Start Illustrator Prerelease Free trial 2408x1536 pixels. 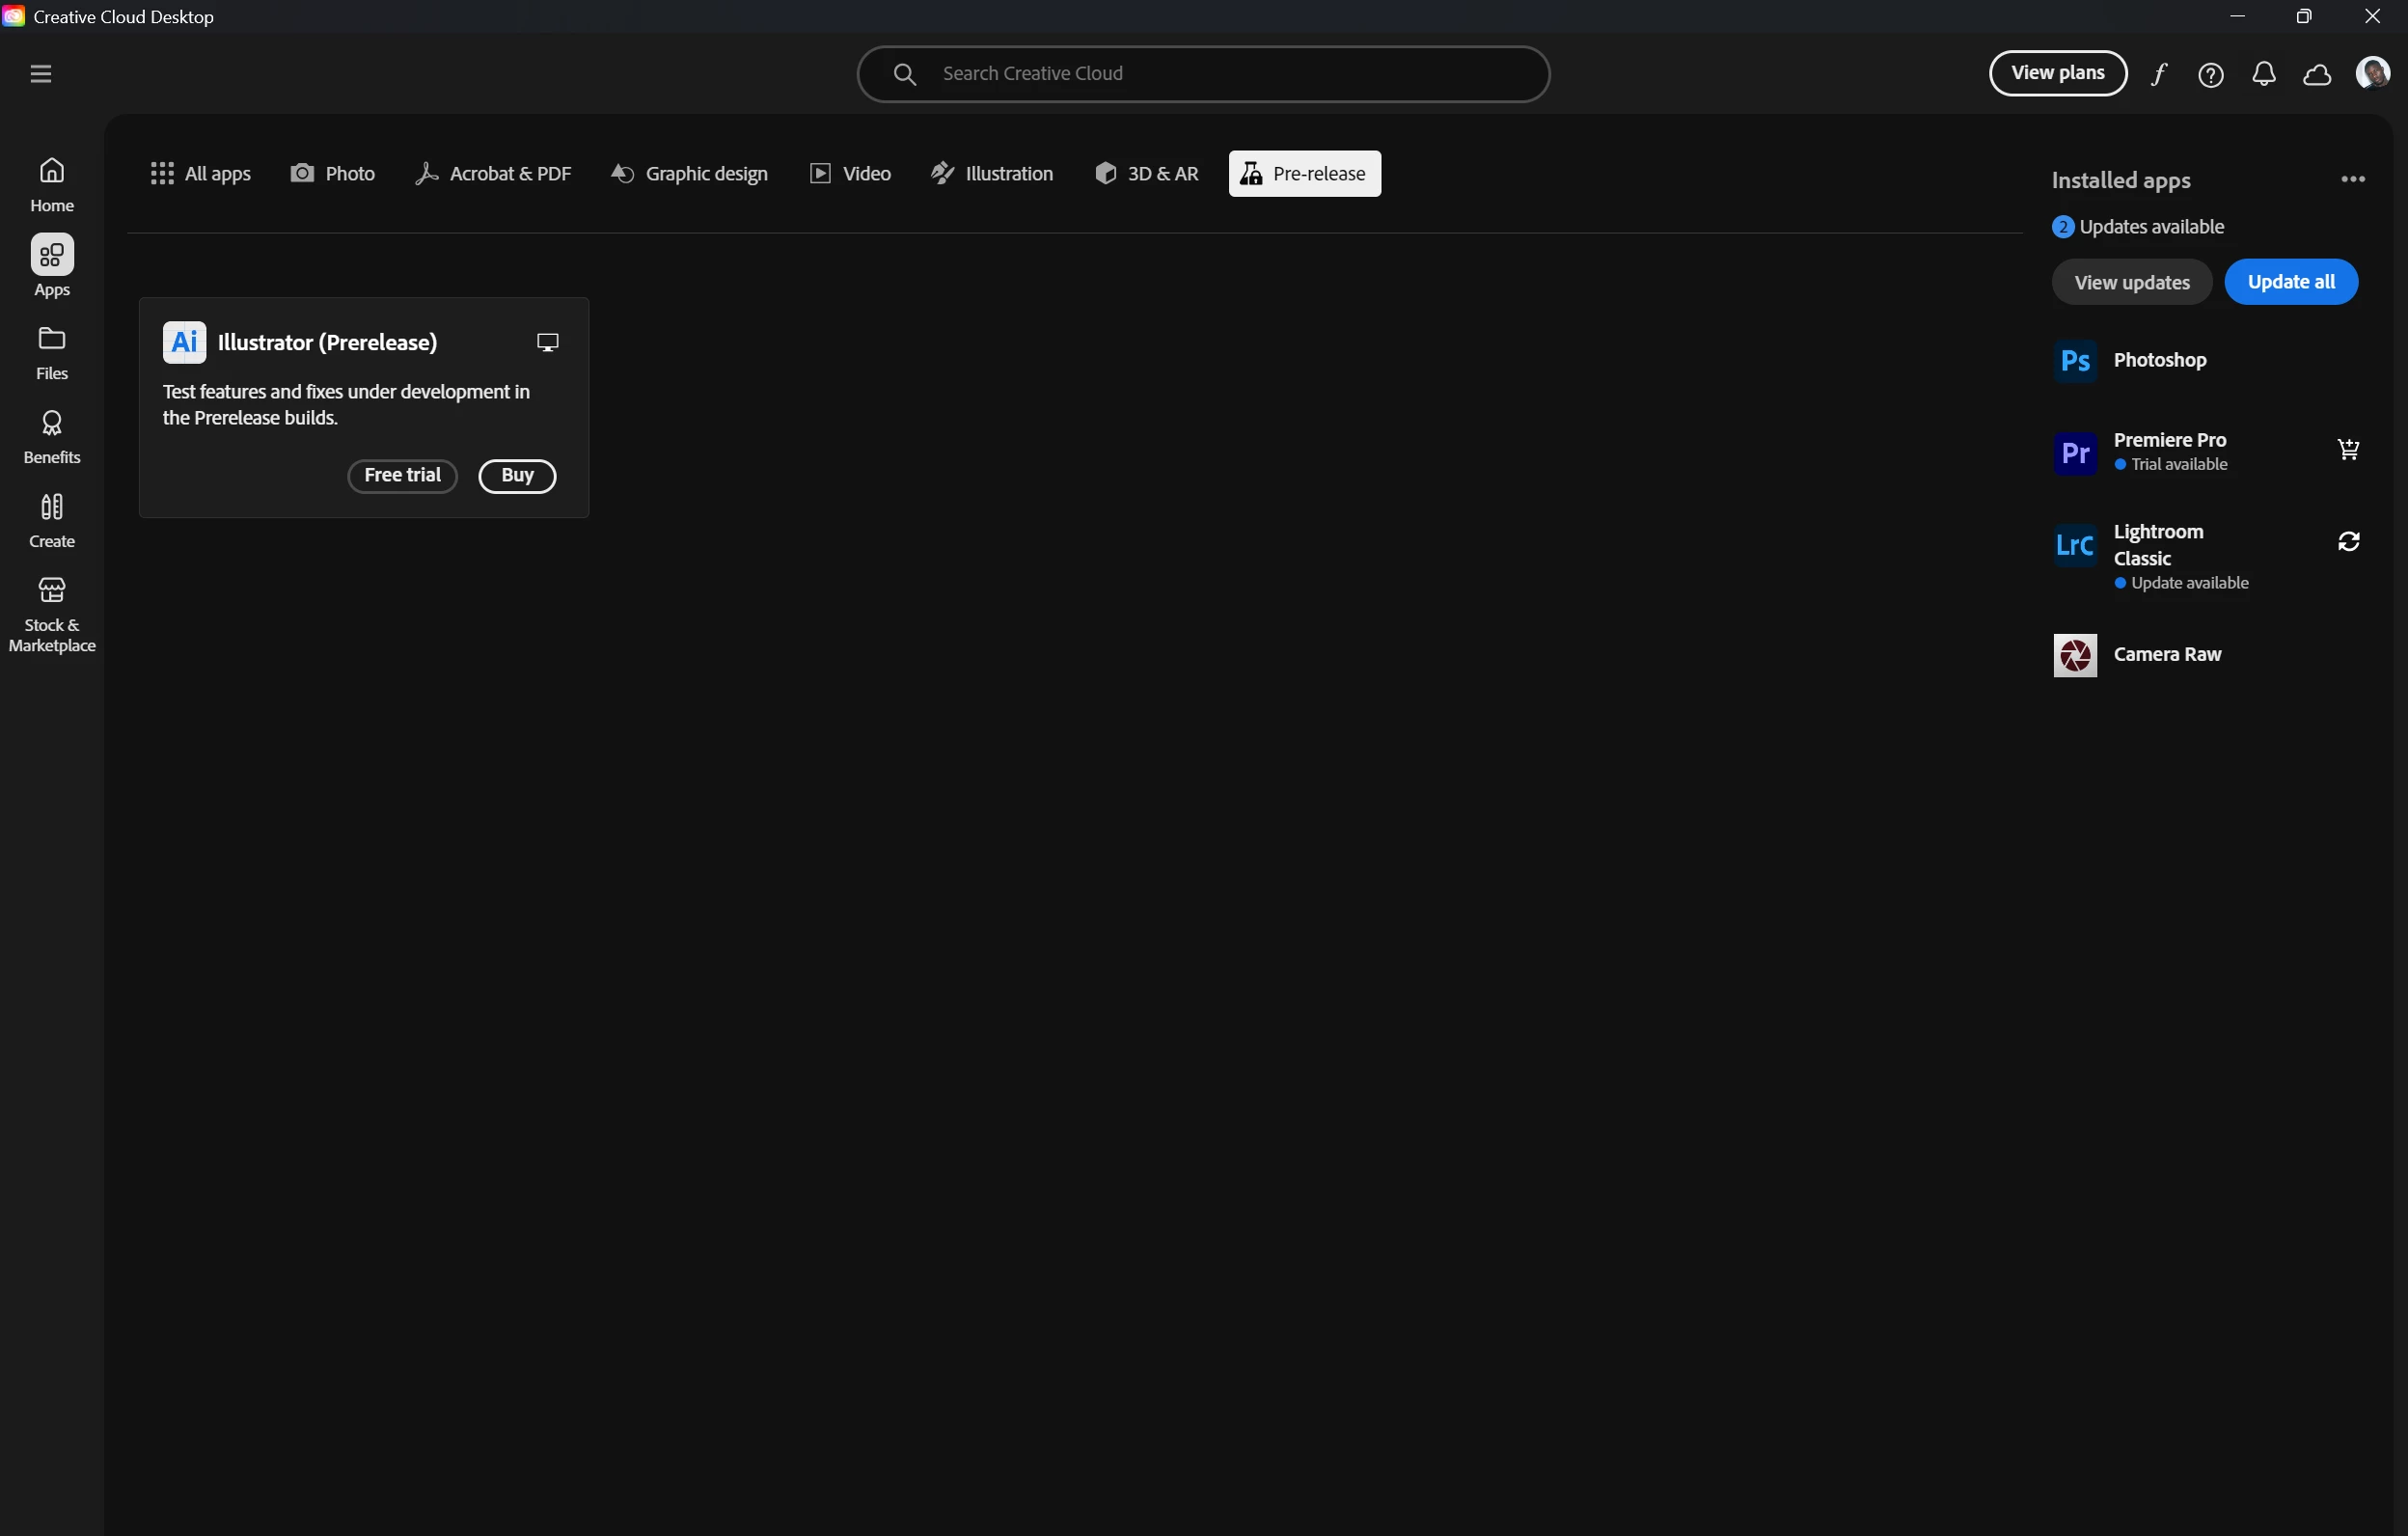click(x=402, y=476)
